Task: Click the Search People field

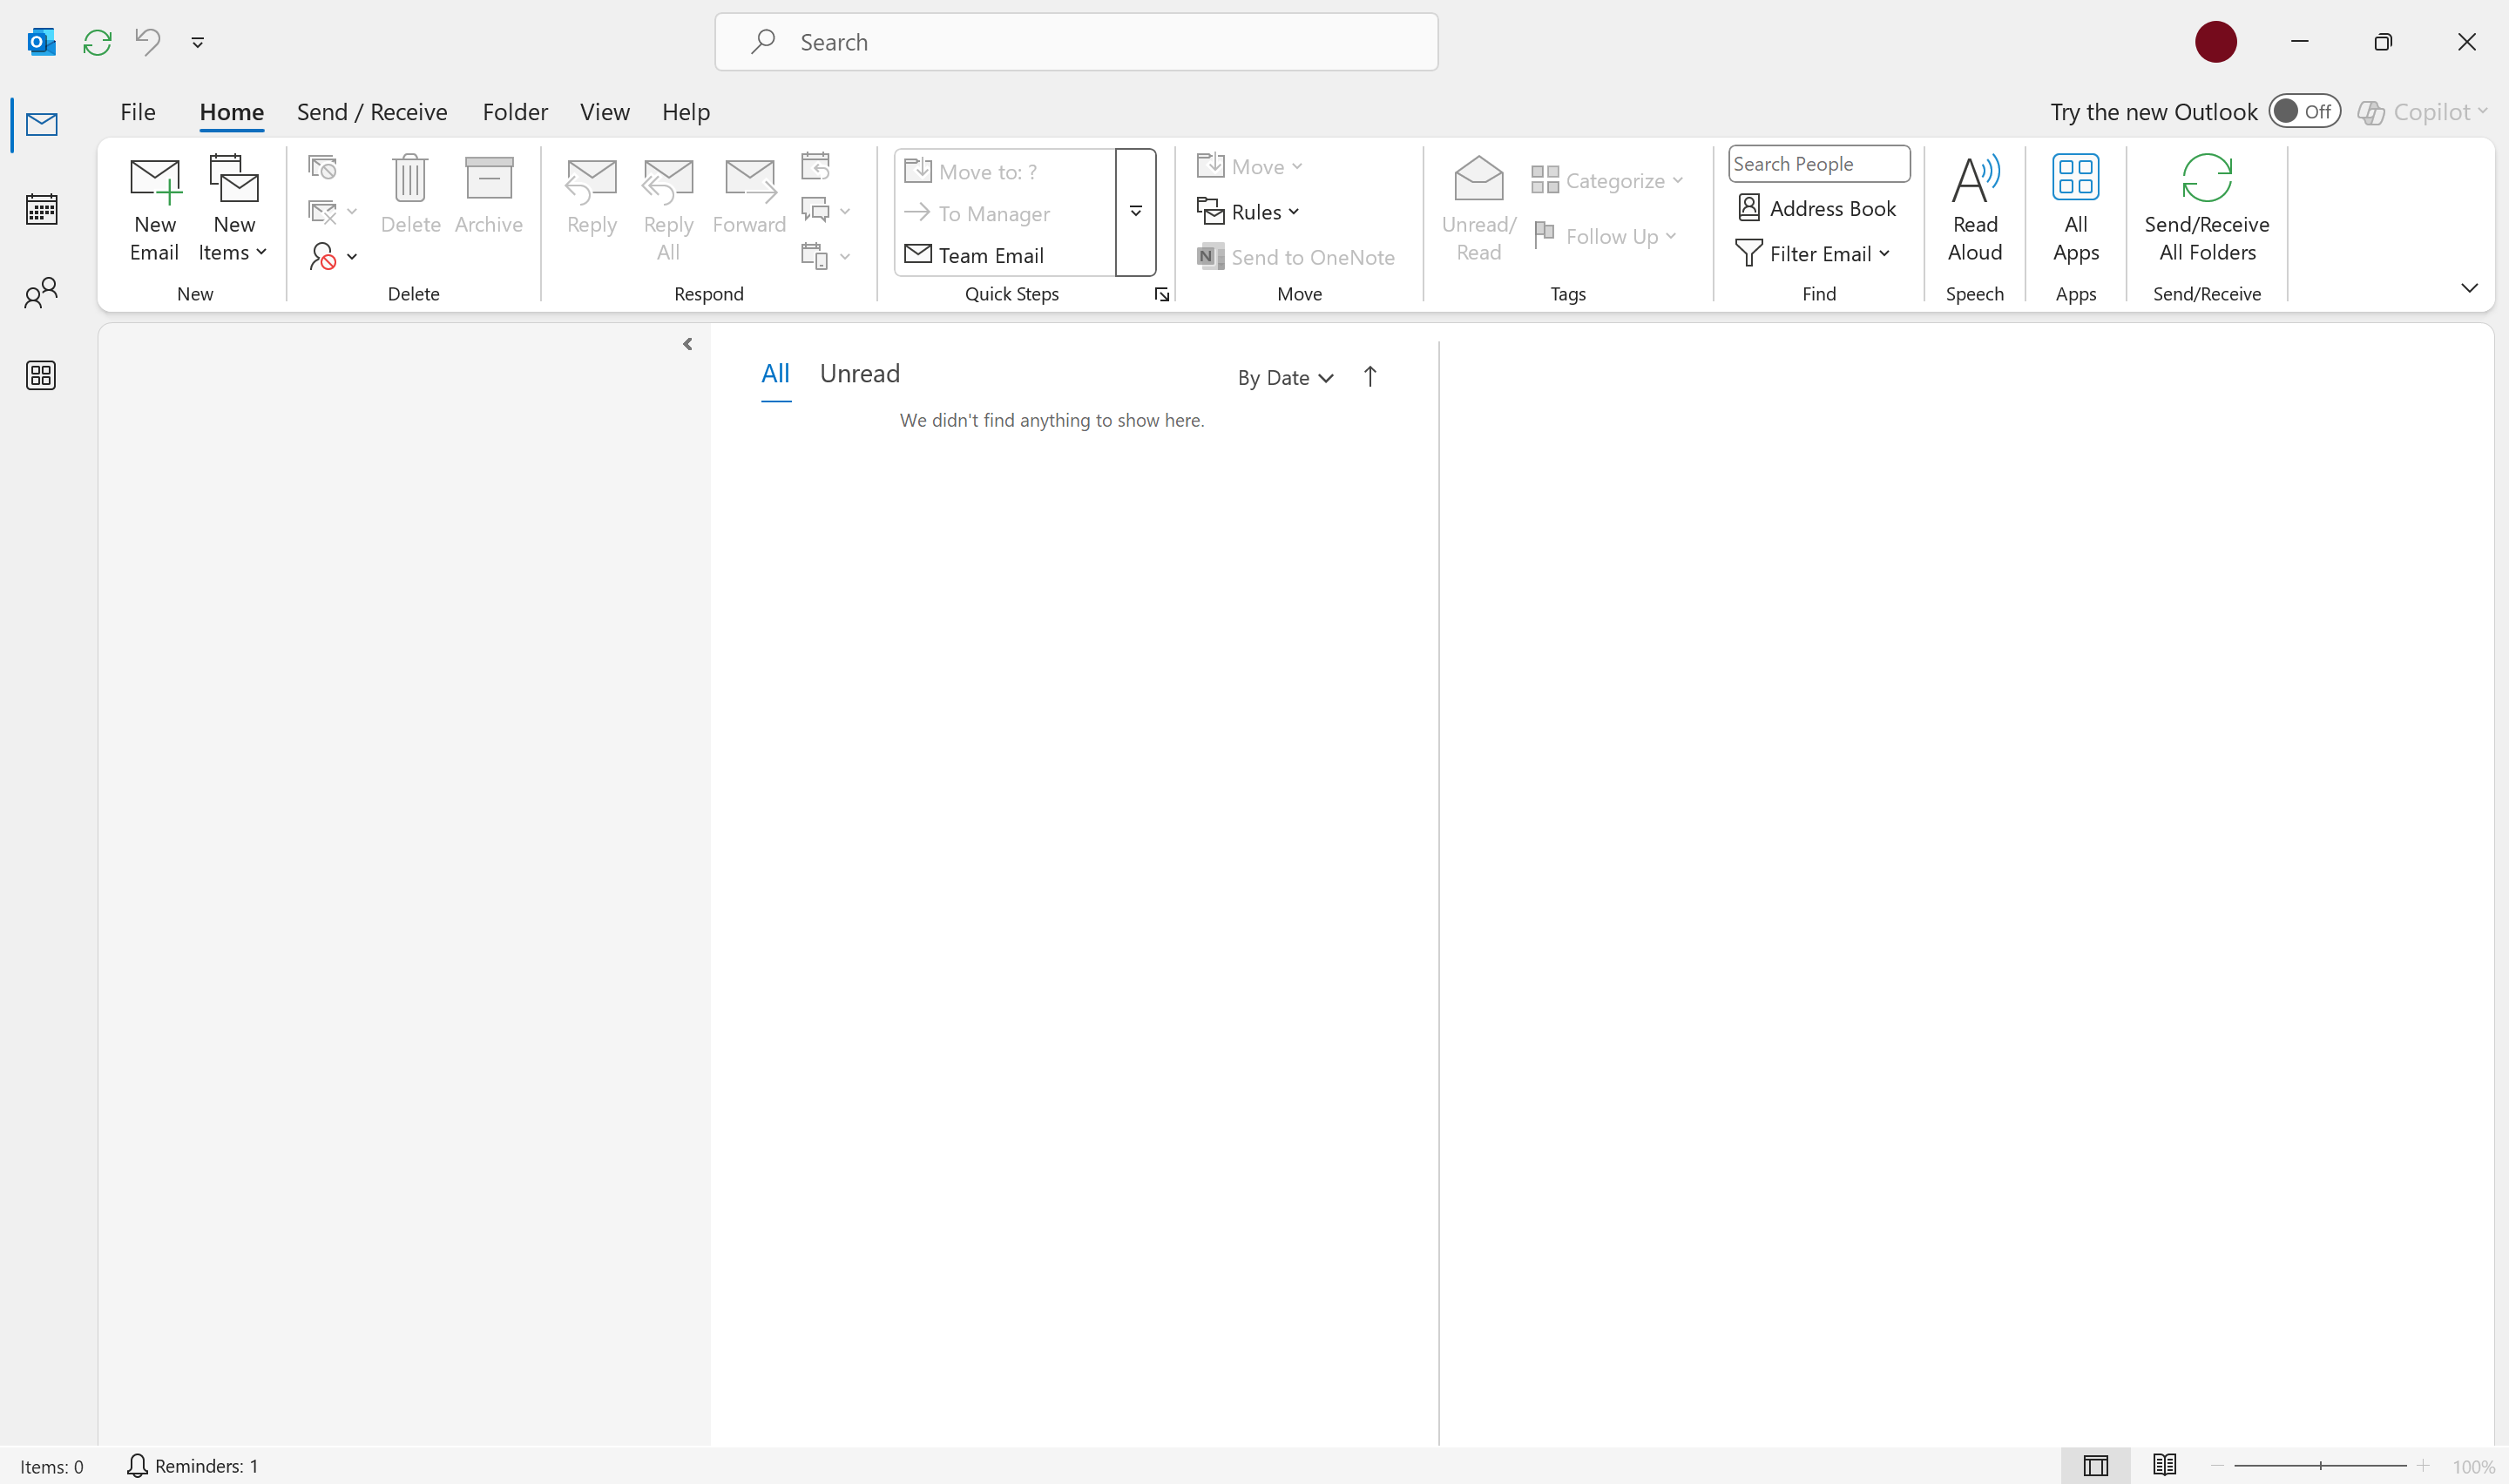Action: [x=1818, y=164]
